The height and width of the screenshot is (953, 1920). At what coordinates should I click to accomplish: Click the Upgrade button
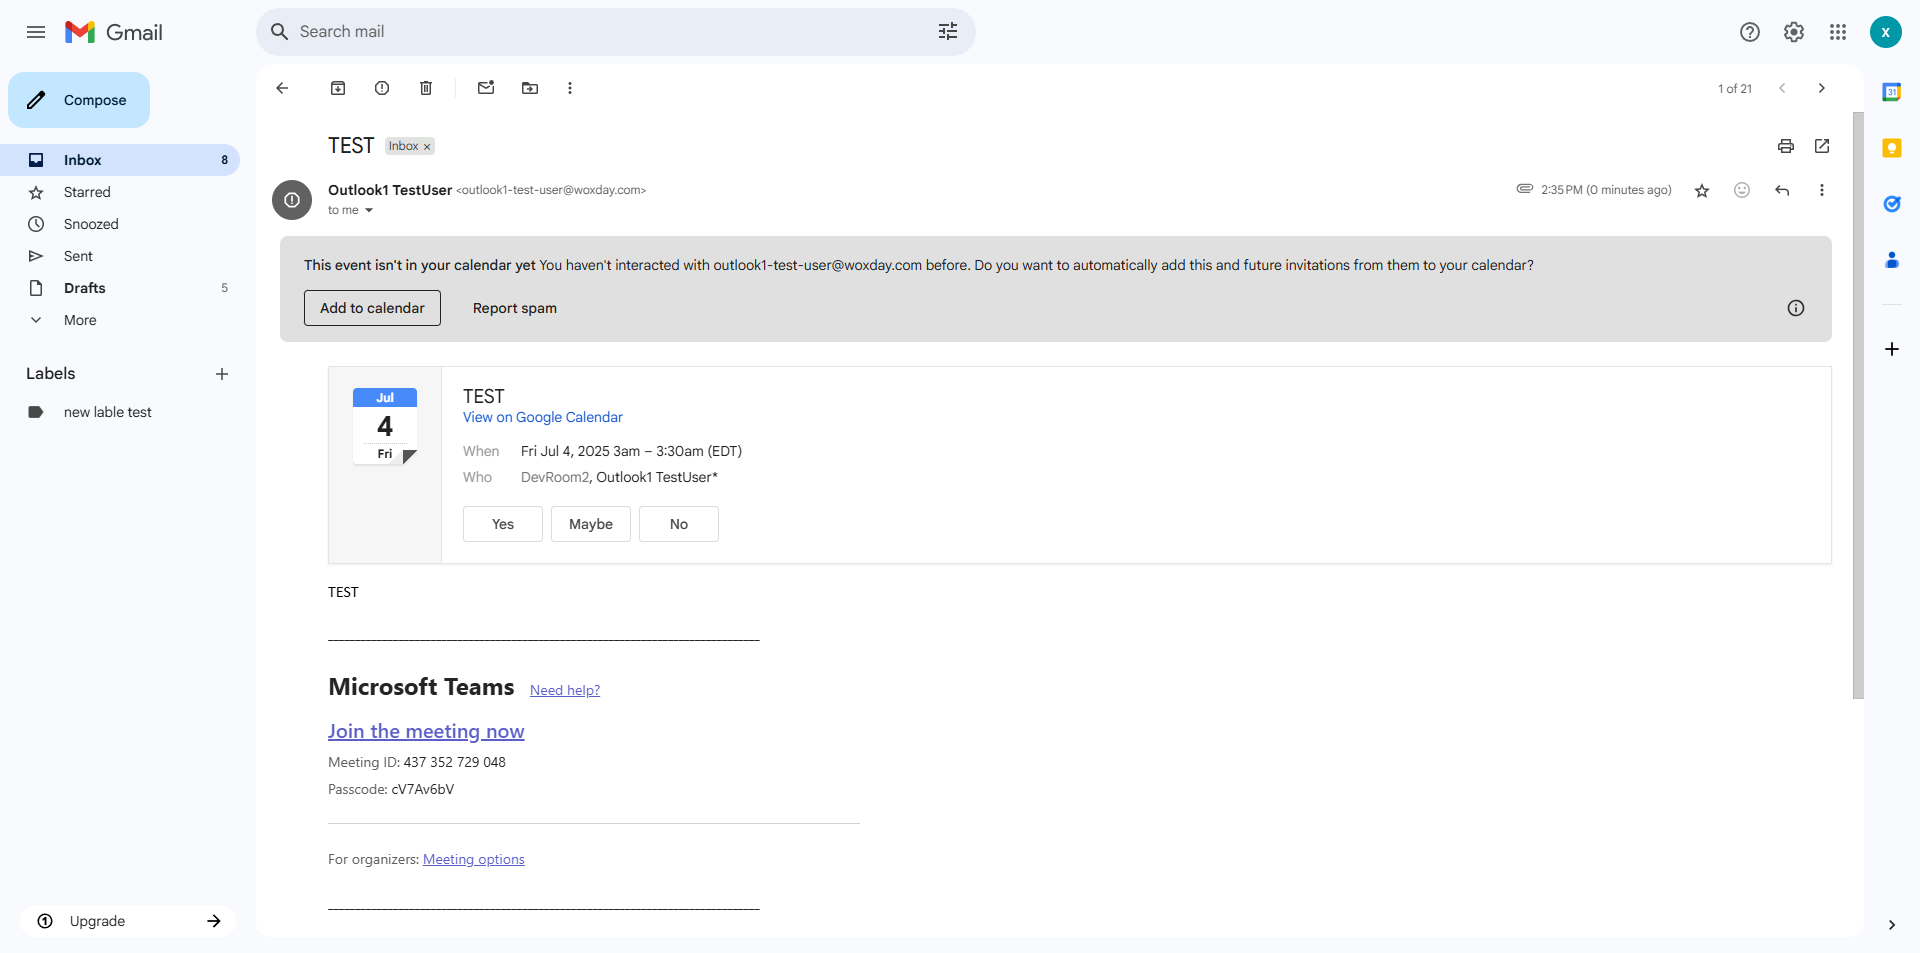click(x=128, y=921)
